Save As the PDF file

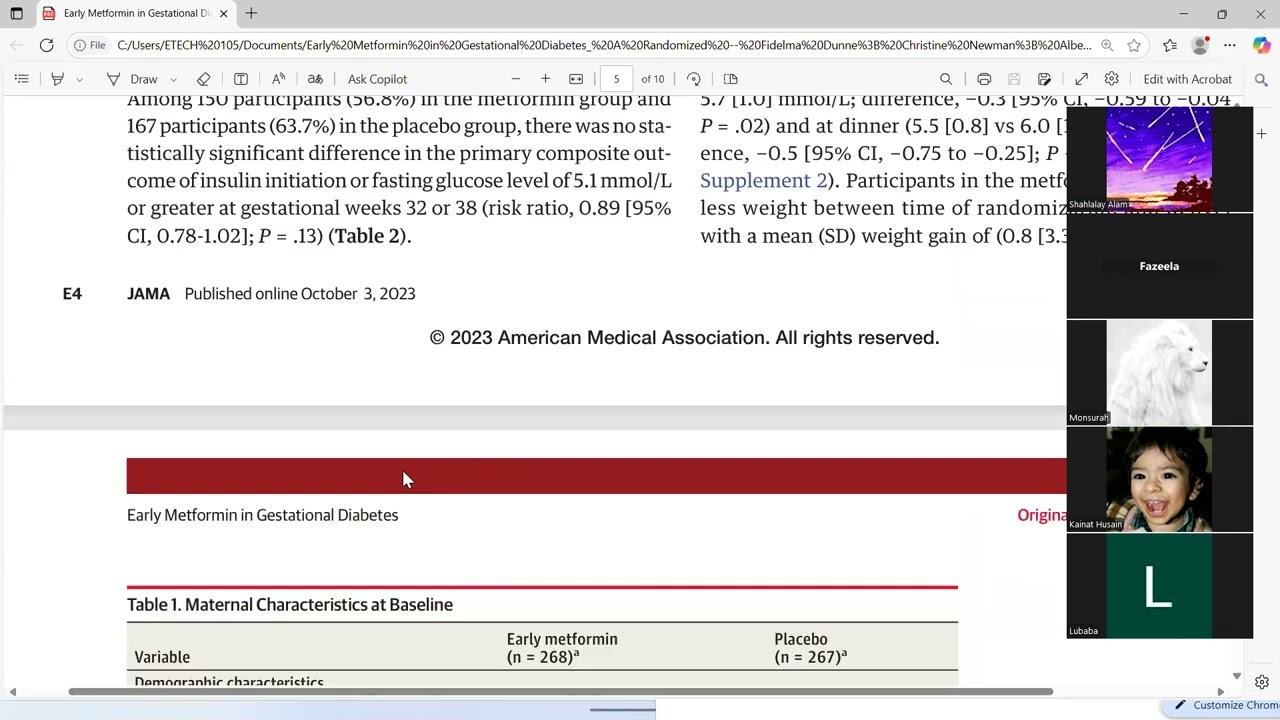[x=1044, y=79]
